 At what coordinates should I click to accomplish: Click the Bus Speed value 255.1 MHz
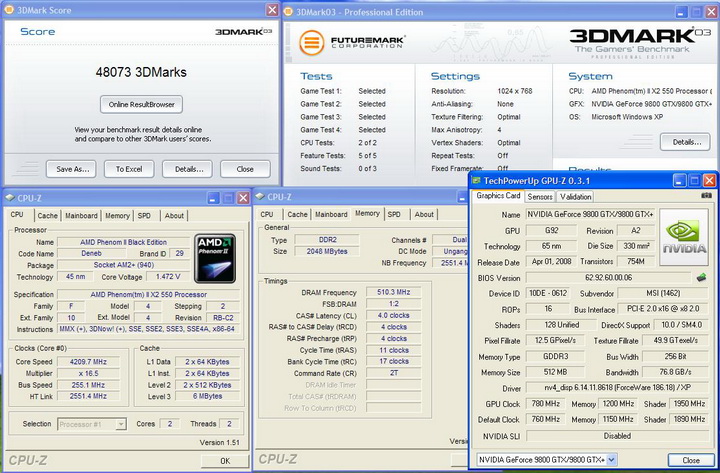[88, 385]
